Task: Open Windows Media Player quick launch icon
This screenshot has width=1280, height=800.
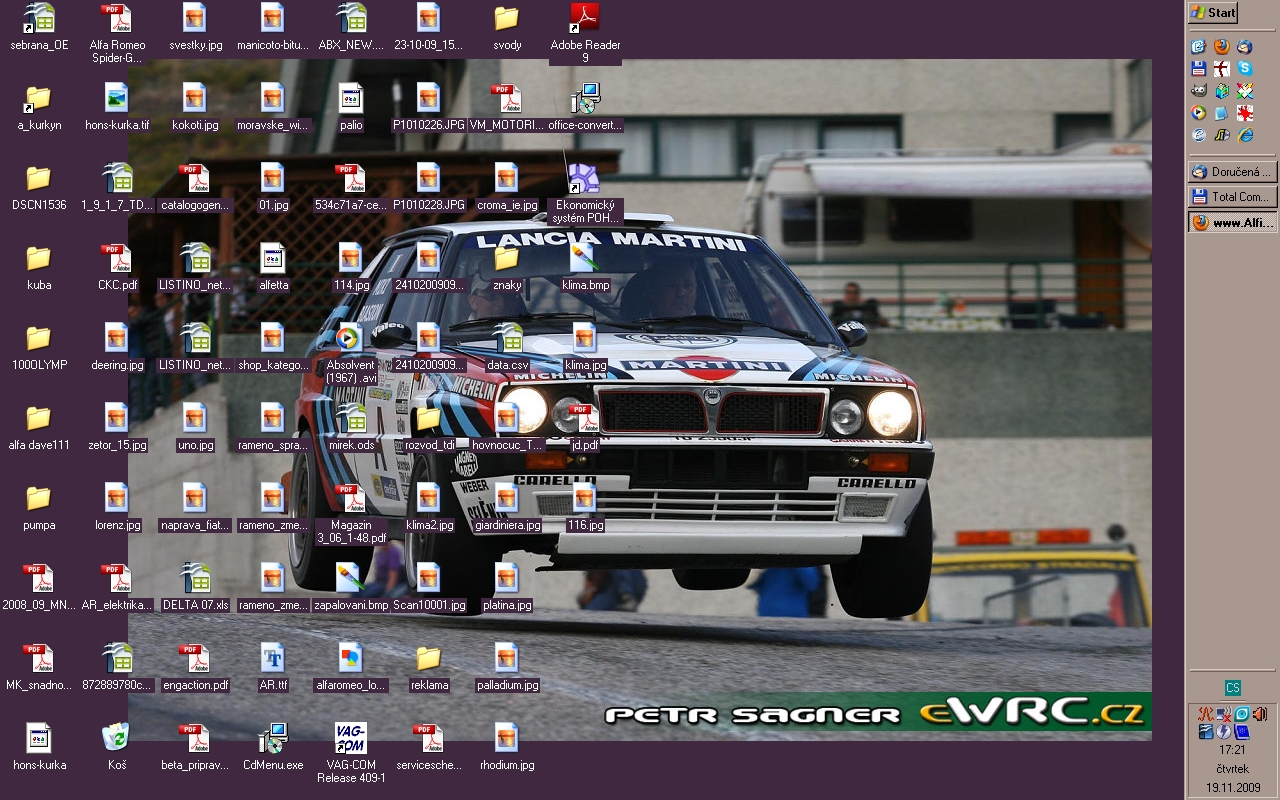Action: 1198,113
